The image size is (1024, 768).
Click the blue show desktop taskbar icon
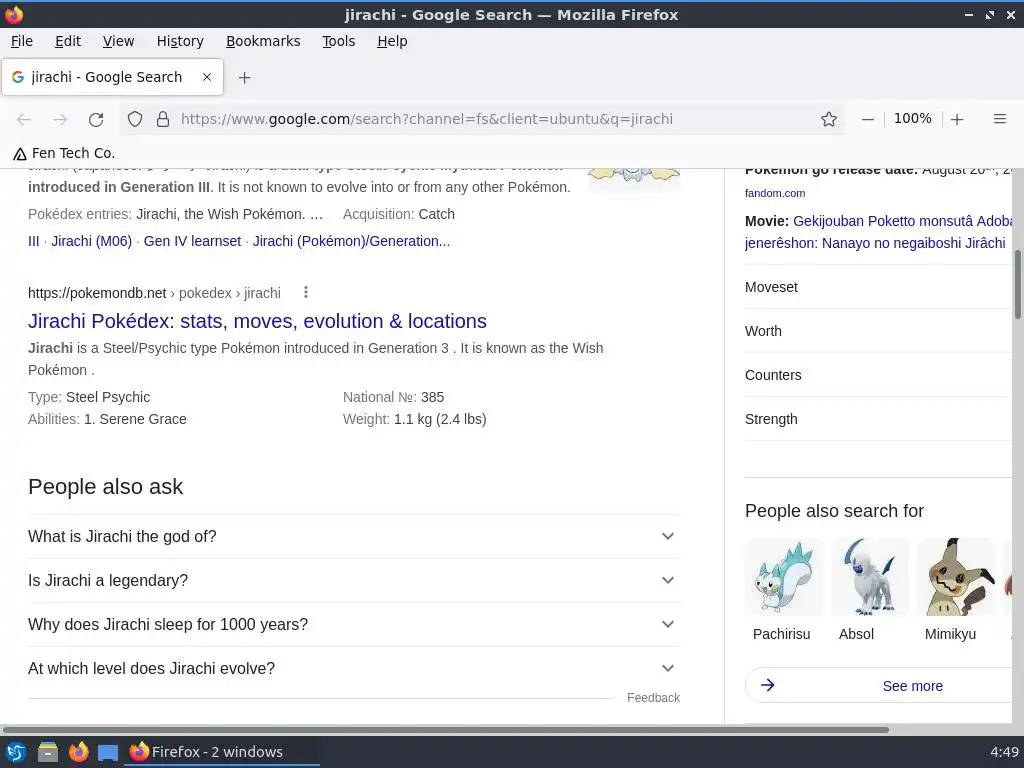point(108,752)
